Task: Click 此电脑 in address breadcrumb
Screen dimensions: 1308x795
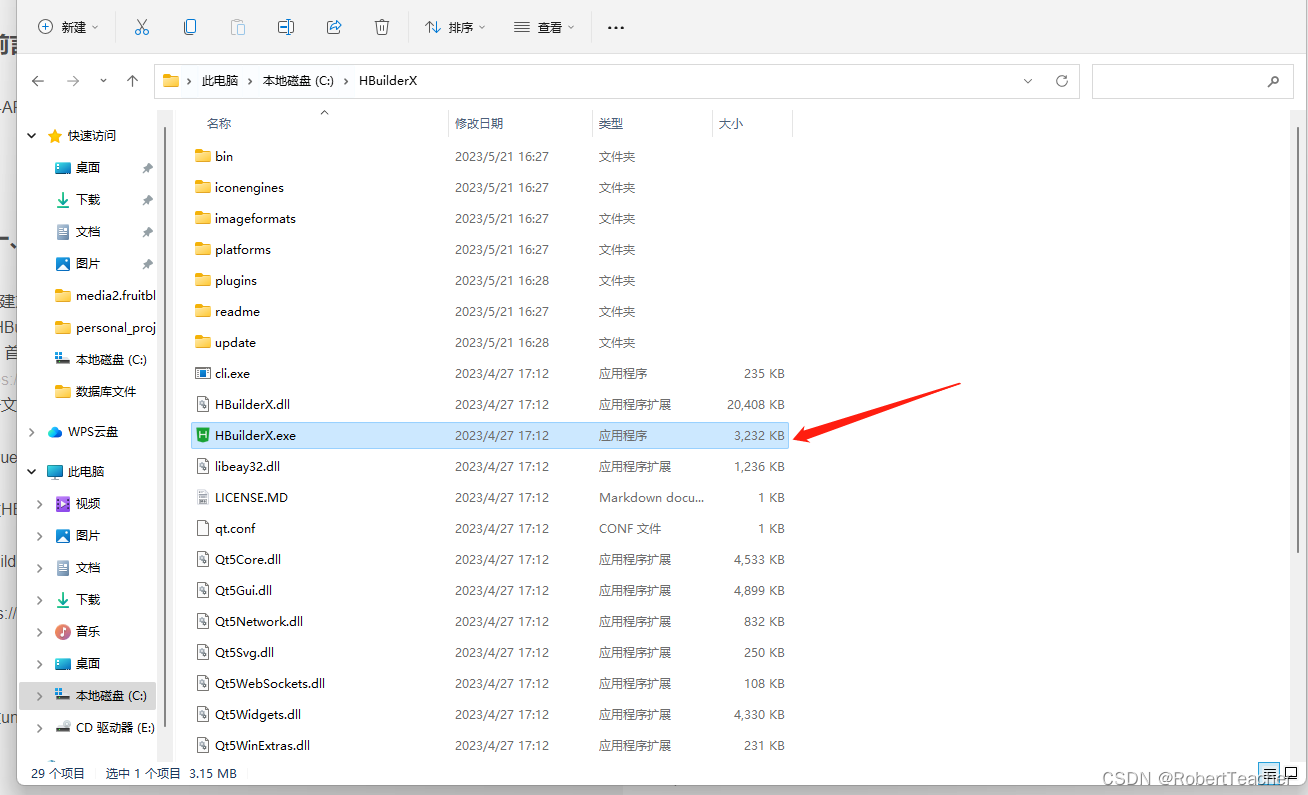Action: (x=220, y=81)
